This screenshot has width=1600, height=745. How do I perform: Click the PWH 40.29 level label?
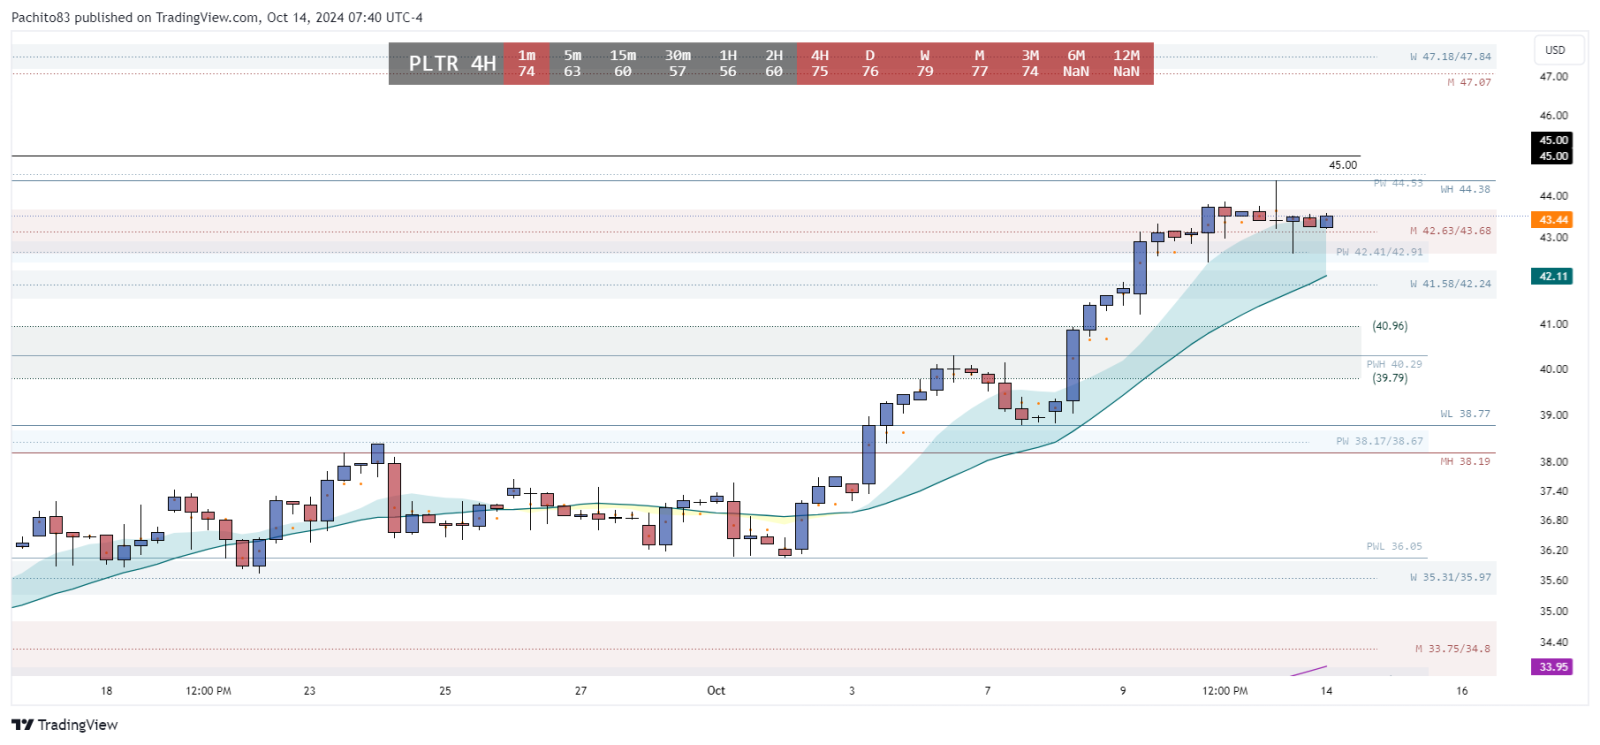[x=1394, y=364]
